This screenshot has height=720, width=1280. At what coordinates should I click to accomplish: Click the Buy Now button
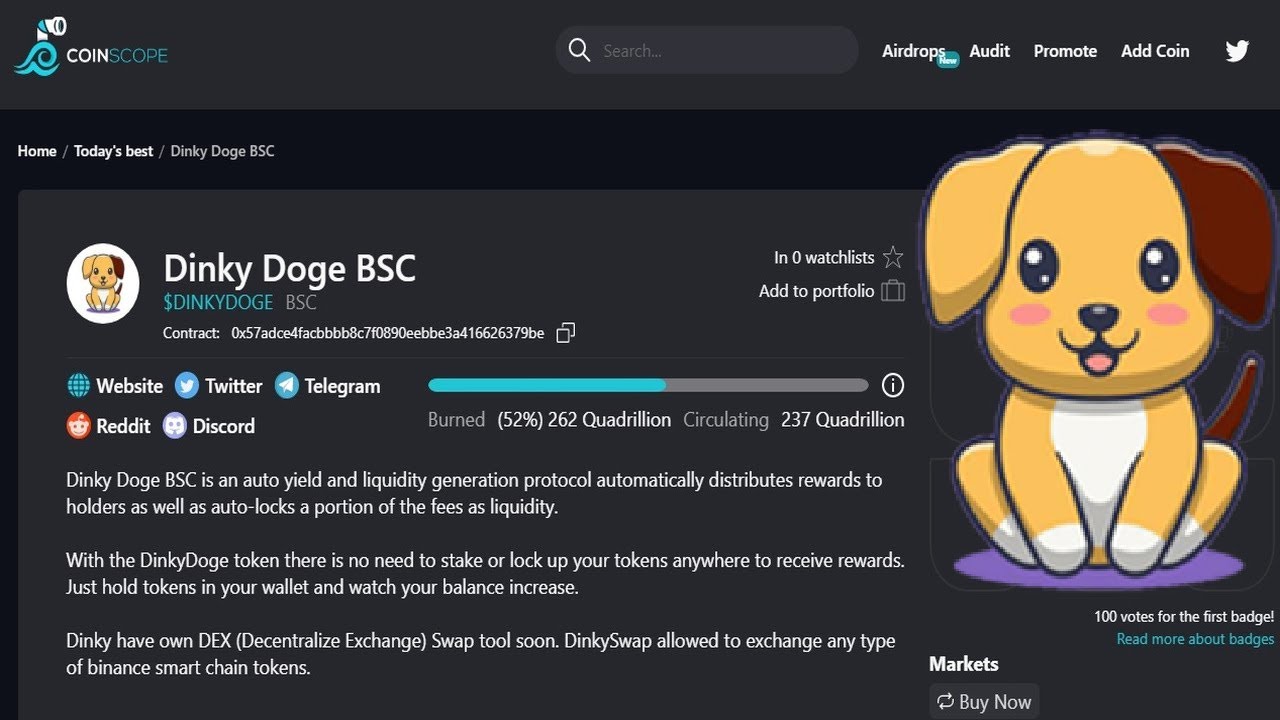(984, 702)
